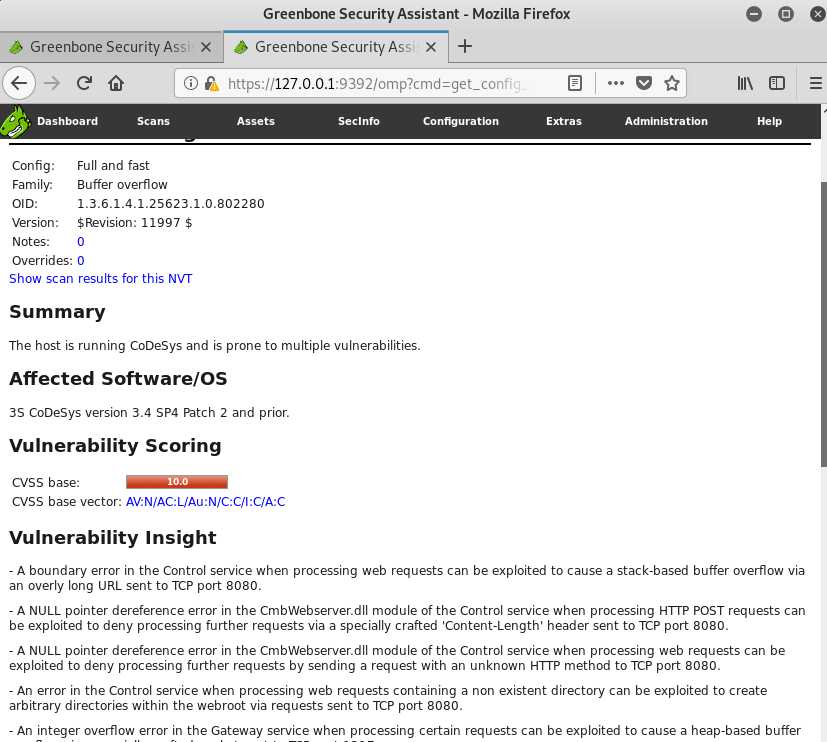Image resolution: width=827 pixels, height=742 pixels.
Task: Toggle reader view icon in address bar
Action: [x=574, y=83]
